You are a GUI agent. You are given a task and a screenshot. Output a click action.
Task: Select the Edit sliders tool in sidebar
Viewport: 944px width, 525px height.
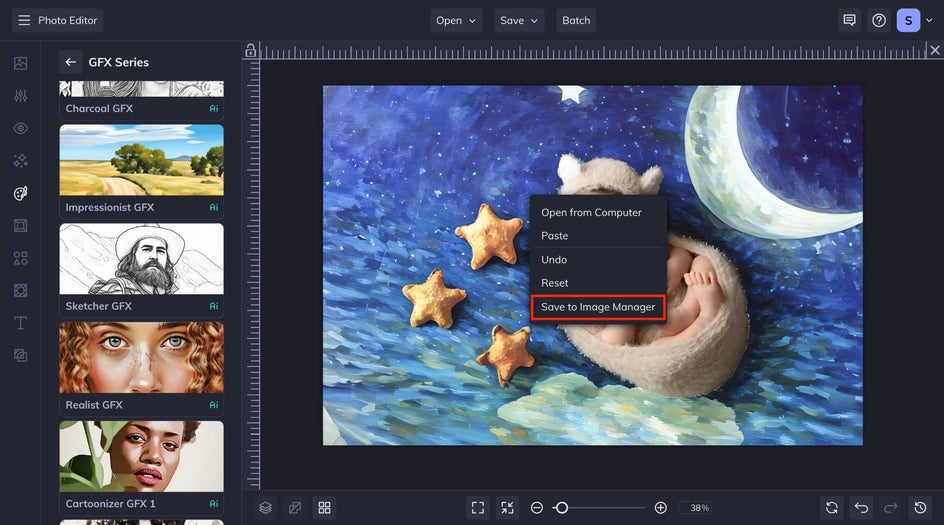click(x=20, y=96)
